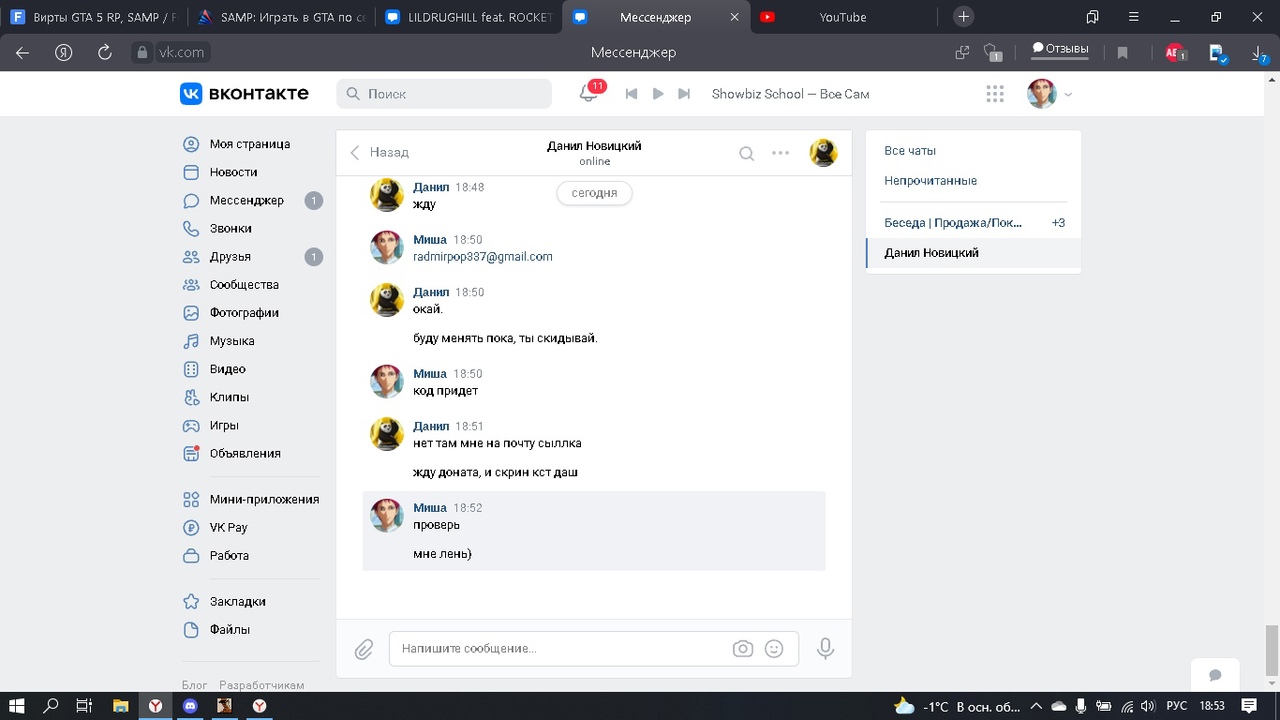Open the VK services grid icon
The image size is (1280, 720).
click(x=994, y=94)
